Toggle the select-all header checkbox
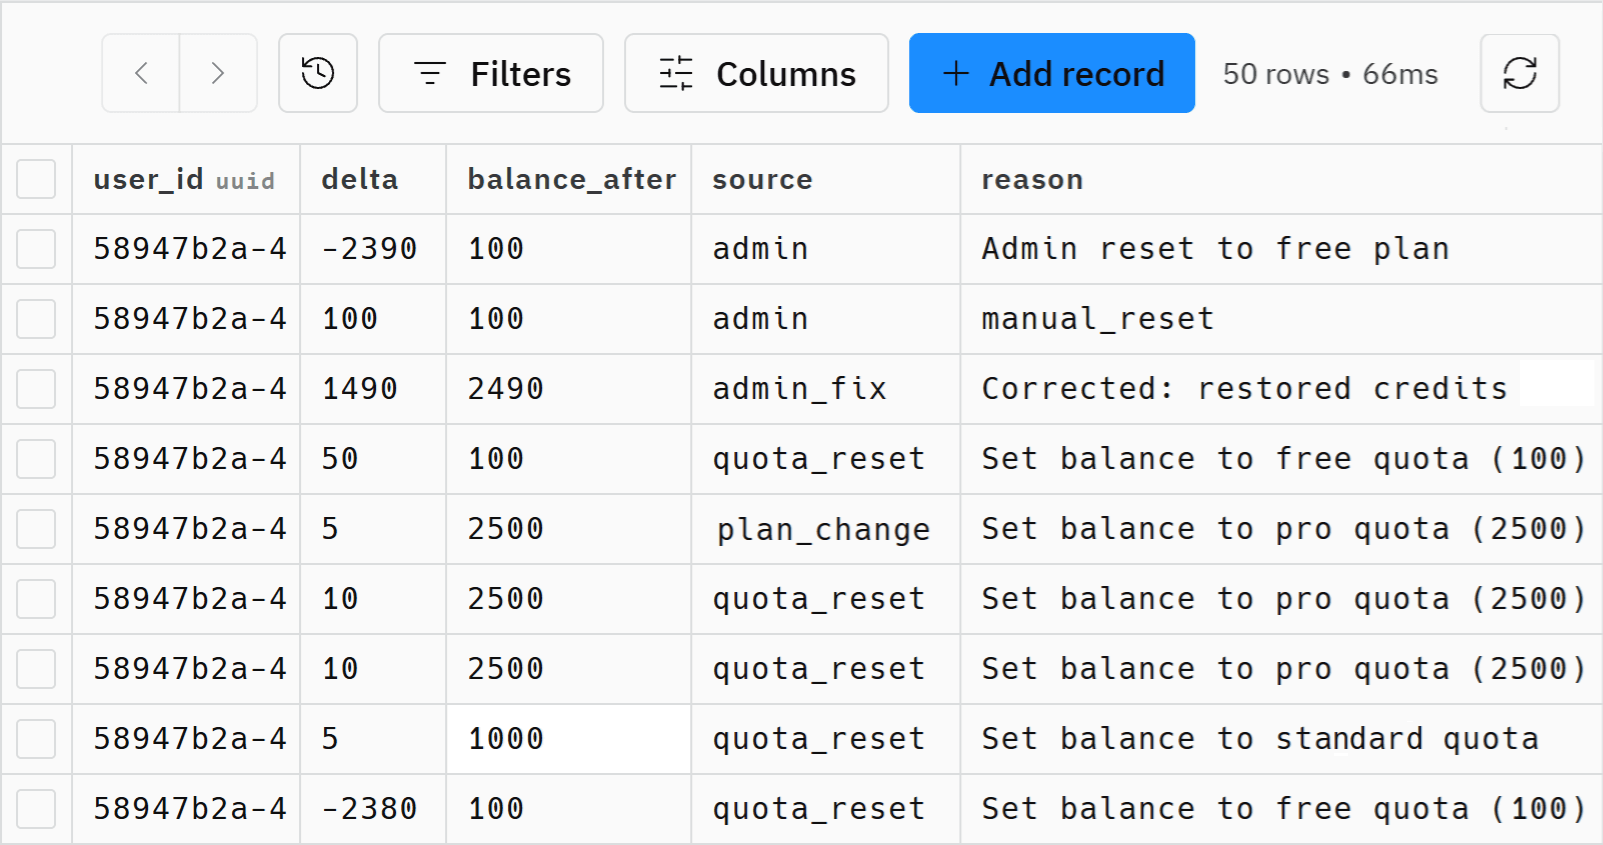1603x845 pixels. click(36, 179)
